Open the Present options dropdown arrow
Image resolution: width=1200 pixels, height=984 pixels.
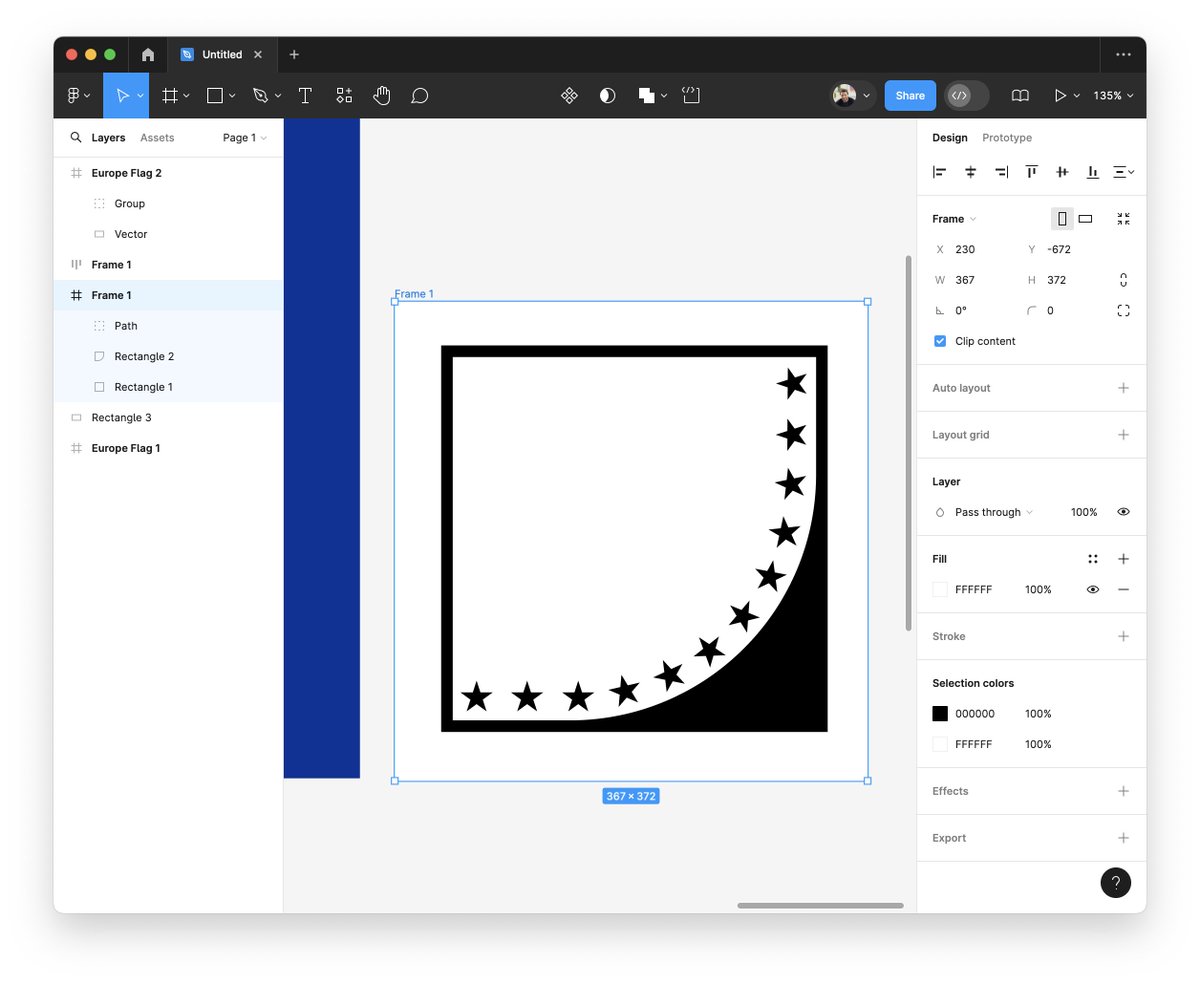1077,96
